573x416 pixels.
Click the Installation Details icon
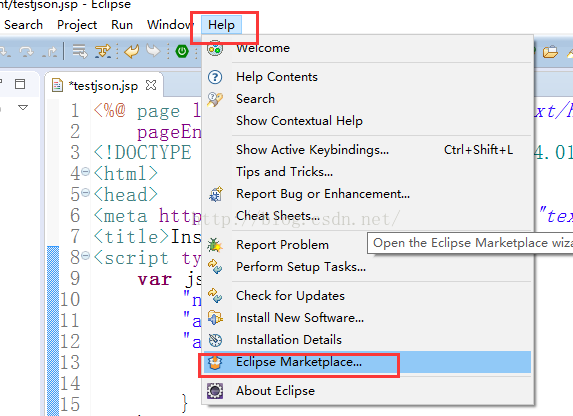215,340
